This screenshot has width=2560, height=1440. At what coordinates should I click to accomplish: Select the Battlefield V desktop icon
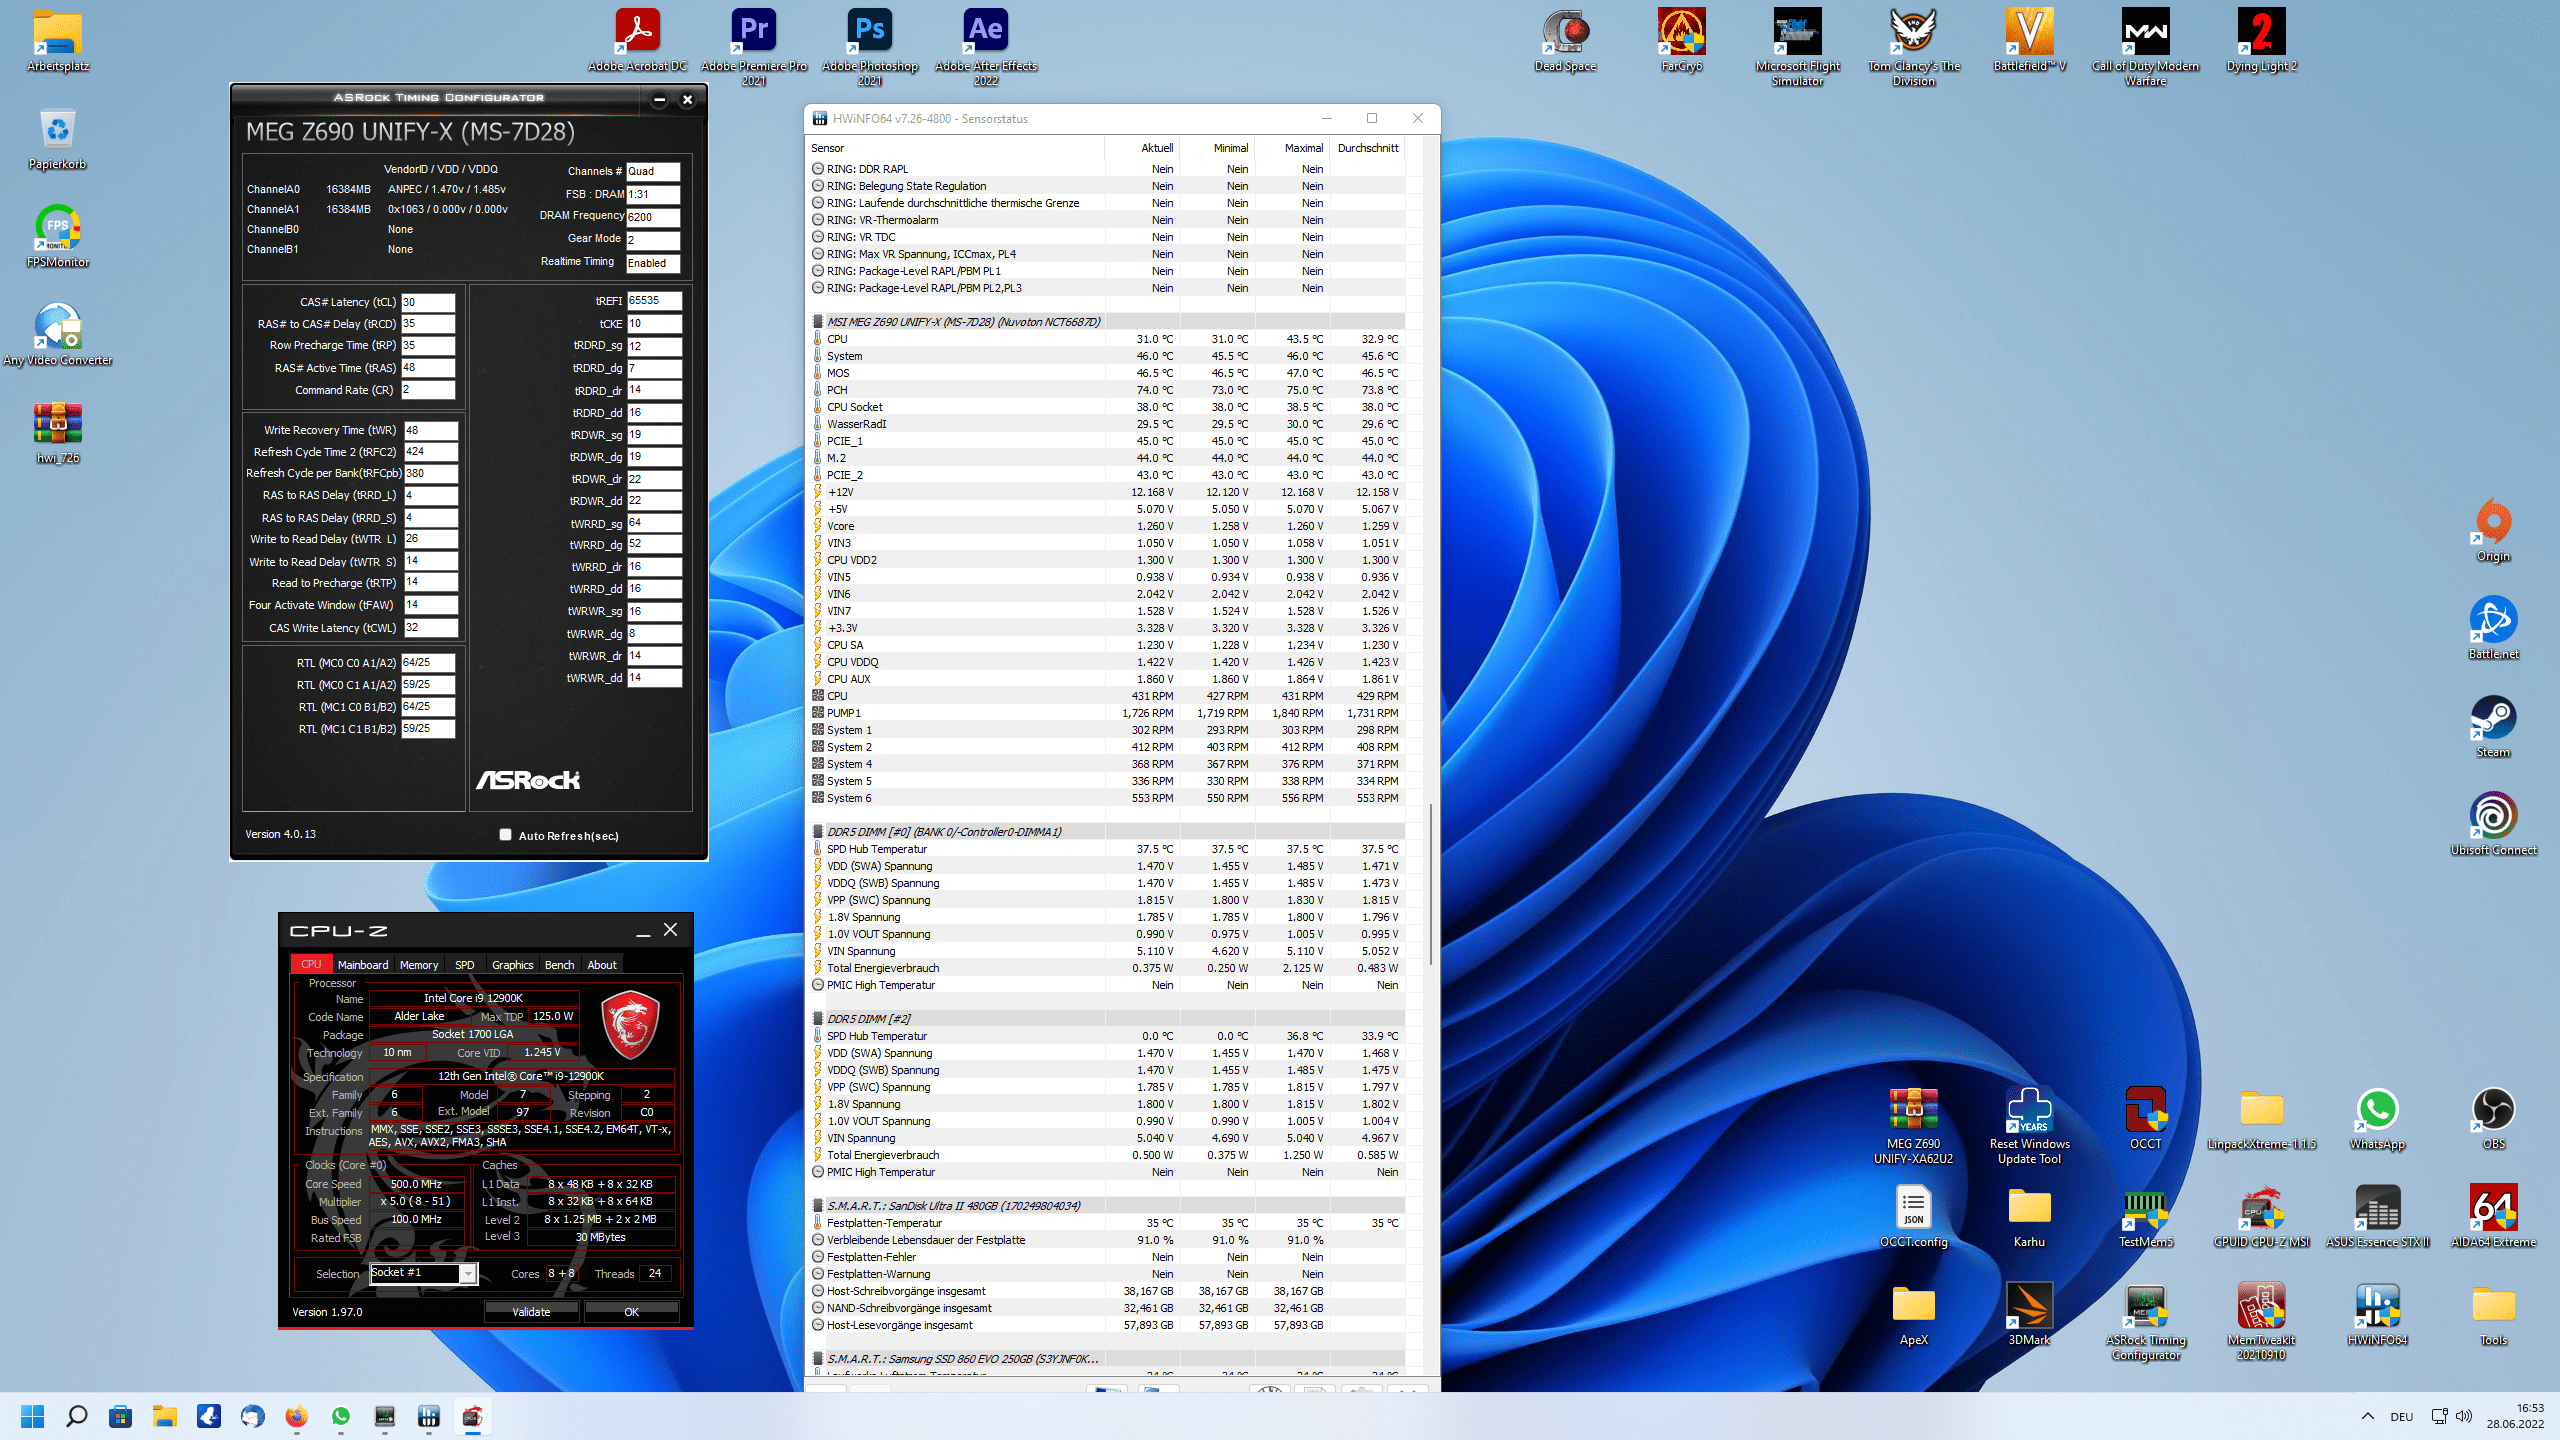pyautogui.click(x=2029, y=40)
